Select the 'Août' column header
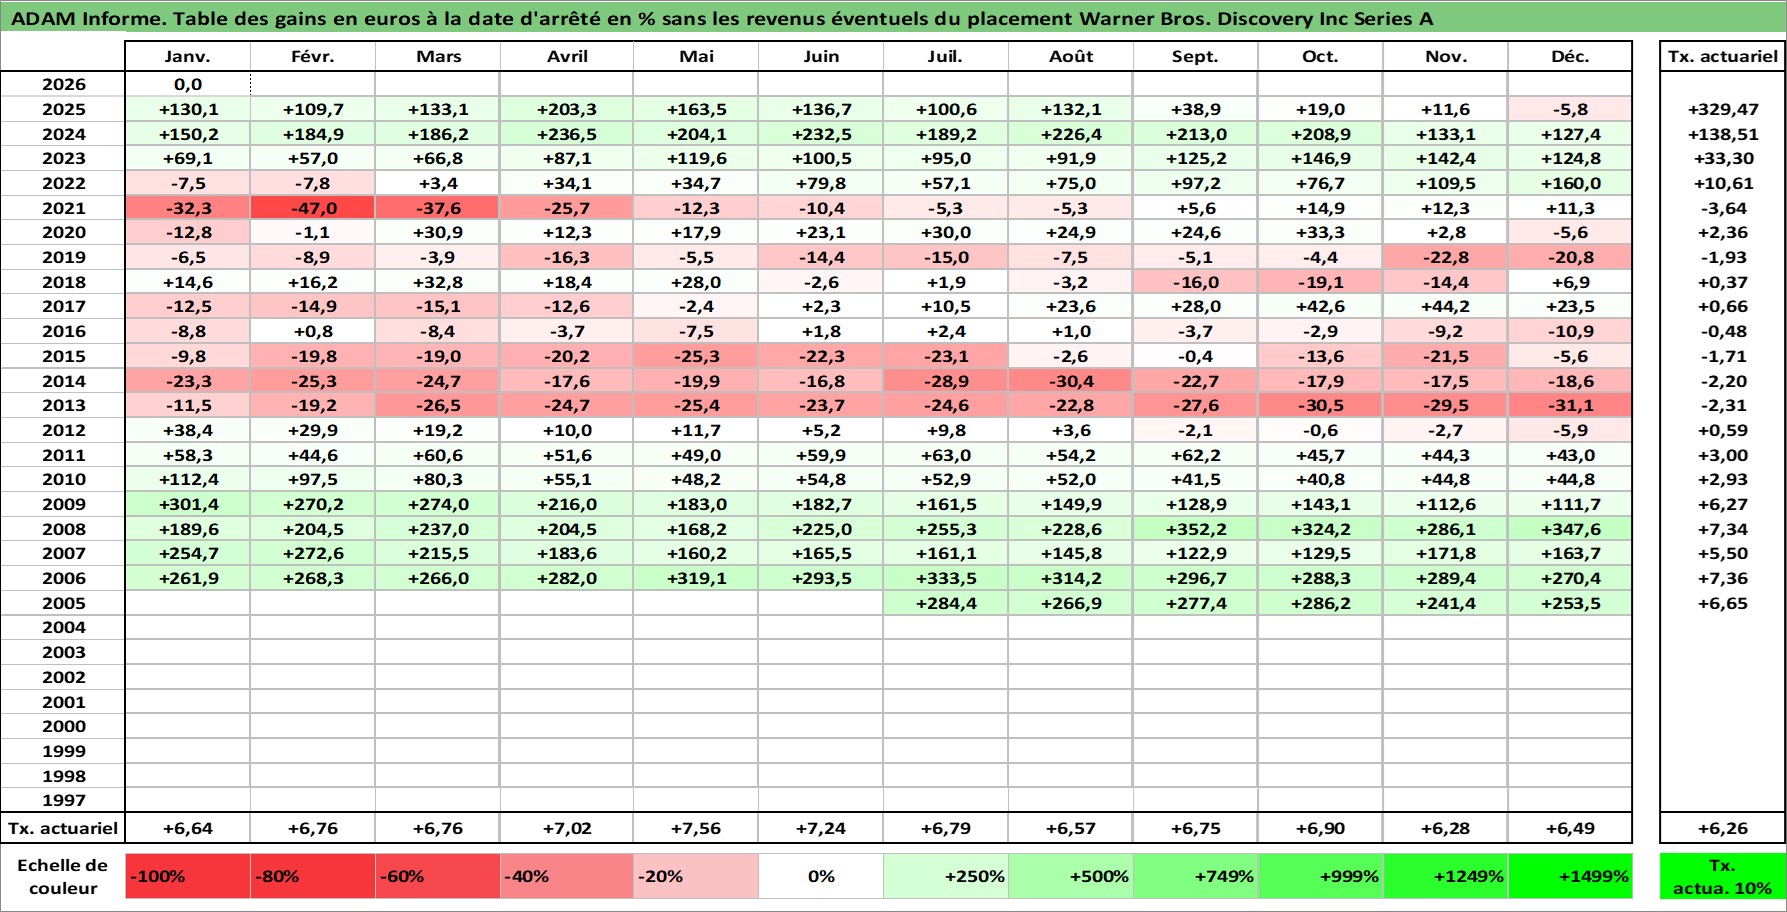 coord(1070,56)
